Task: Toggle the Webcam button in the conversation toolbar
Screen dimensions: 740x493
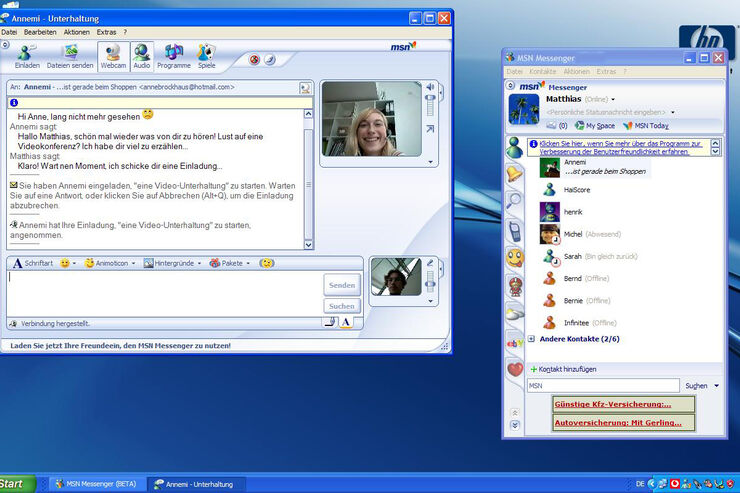Action: (113, 56)
